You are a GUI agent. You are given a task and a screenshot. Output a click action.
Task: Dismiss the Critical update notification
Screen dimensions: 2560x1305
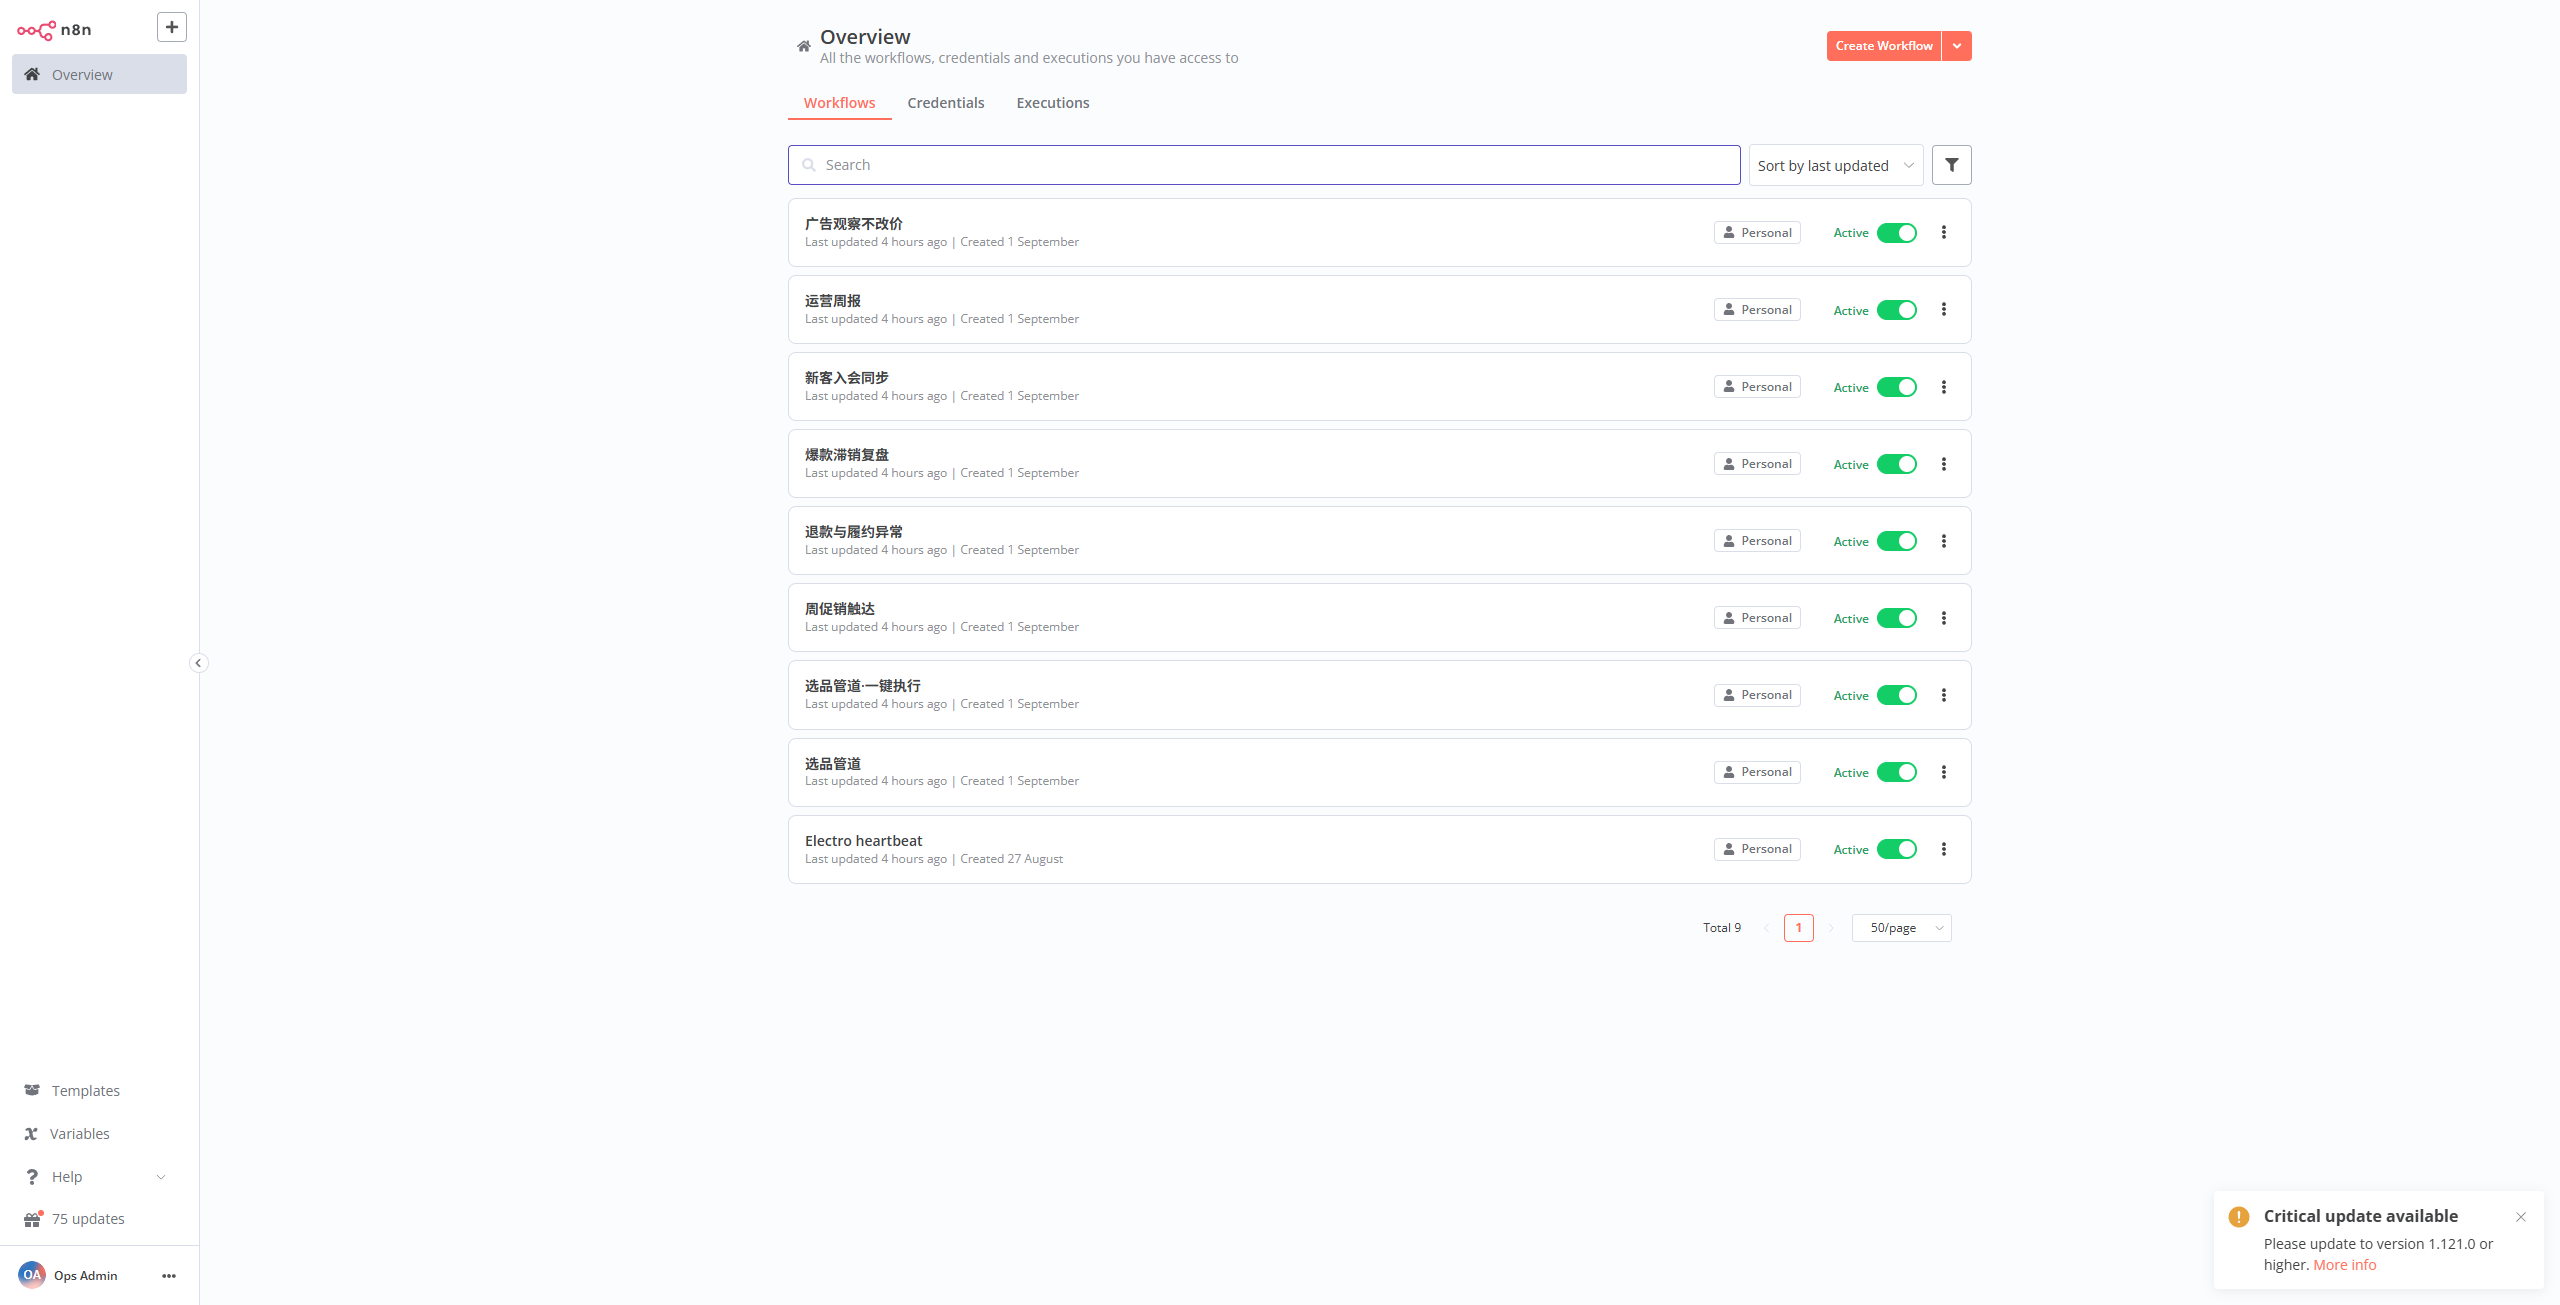pos(2521,1217)
